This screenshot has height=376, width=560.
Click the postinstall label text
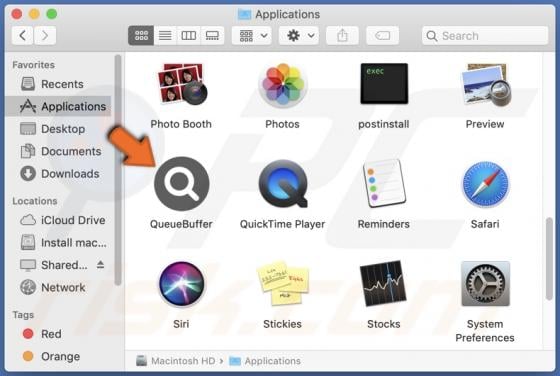384,124
